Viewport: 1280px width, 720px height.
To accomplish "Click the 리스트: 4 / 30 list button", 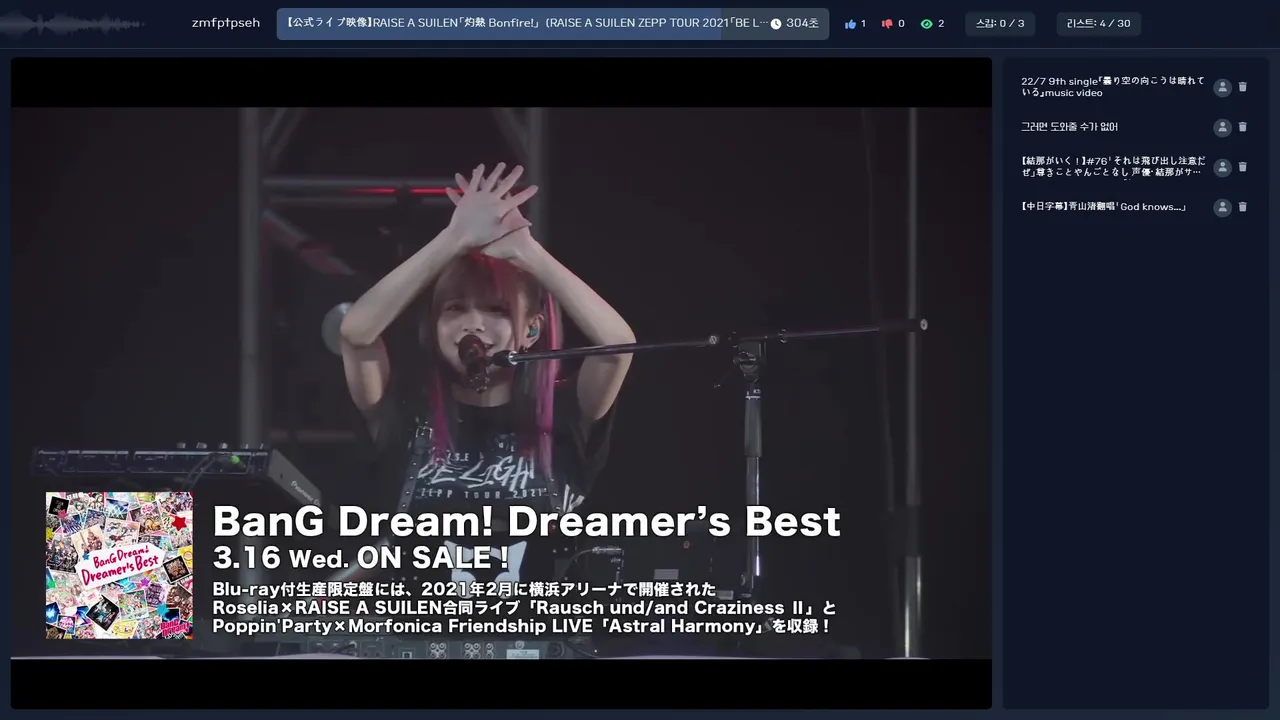I will 1098,24.
